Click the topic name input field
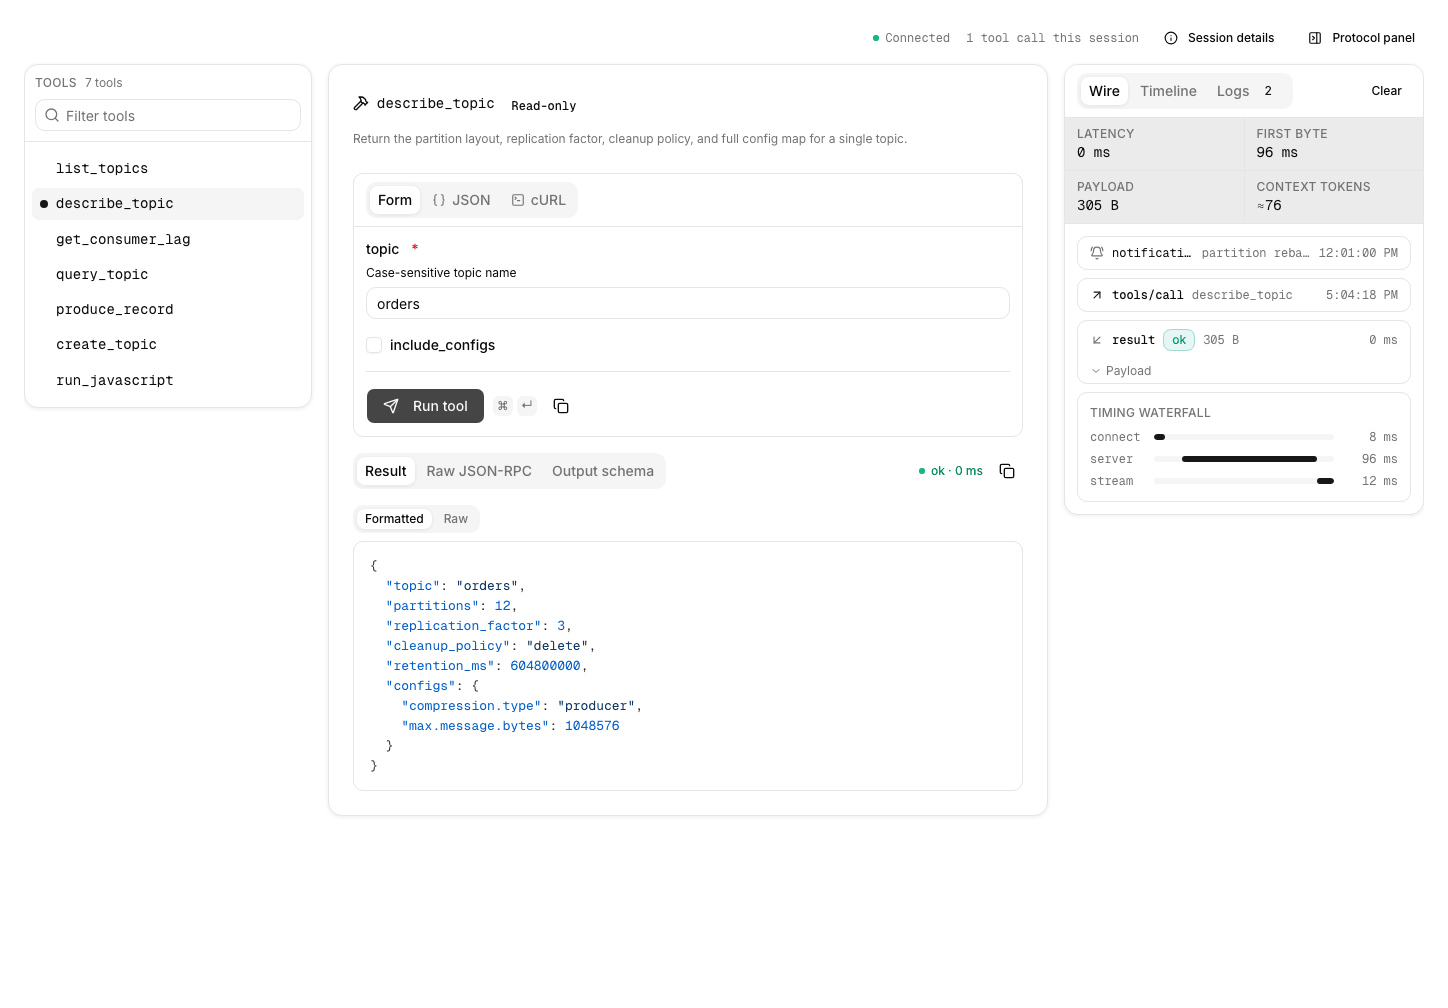The height and width of the screenshot is (1008, 1448). coord(688,303)
